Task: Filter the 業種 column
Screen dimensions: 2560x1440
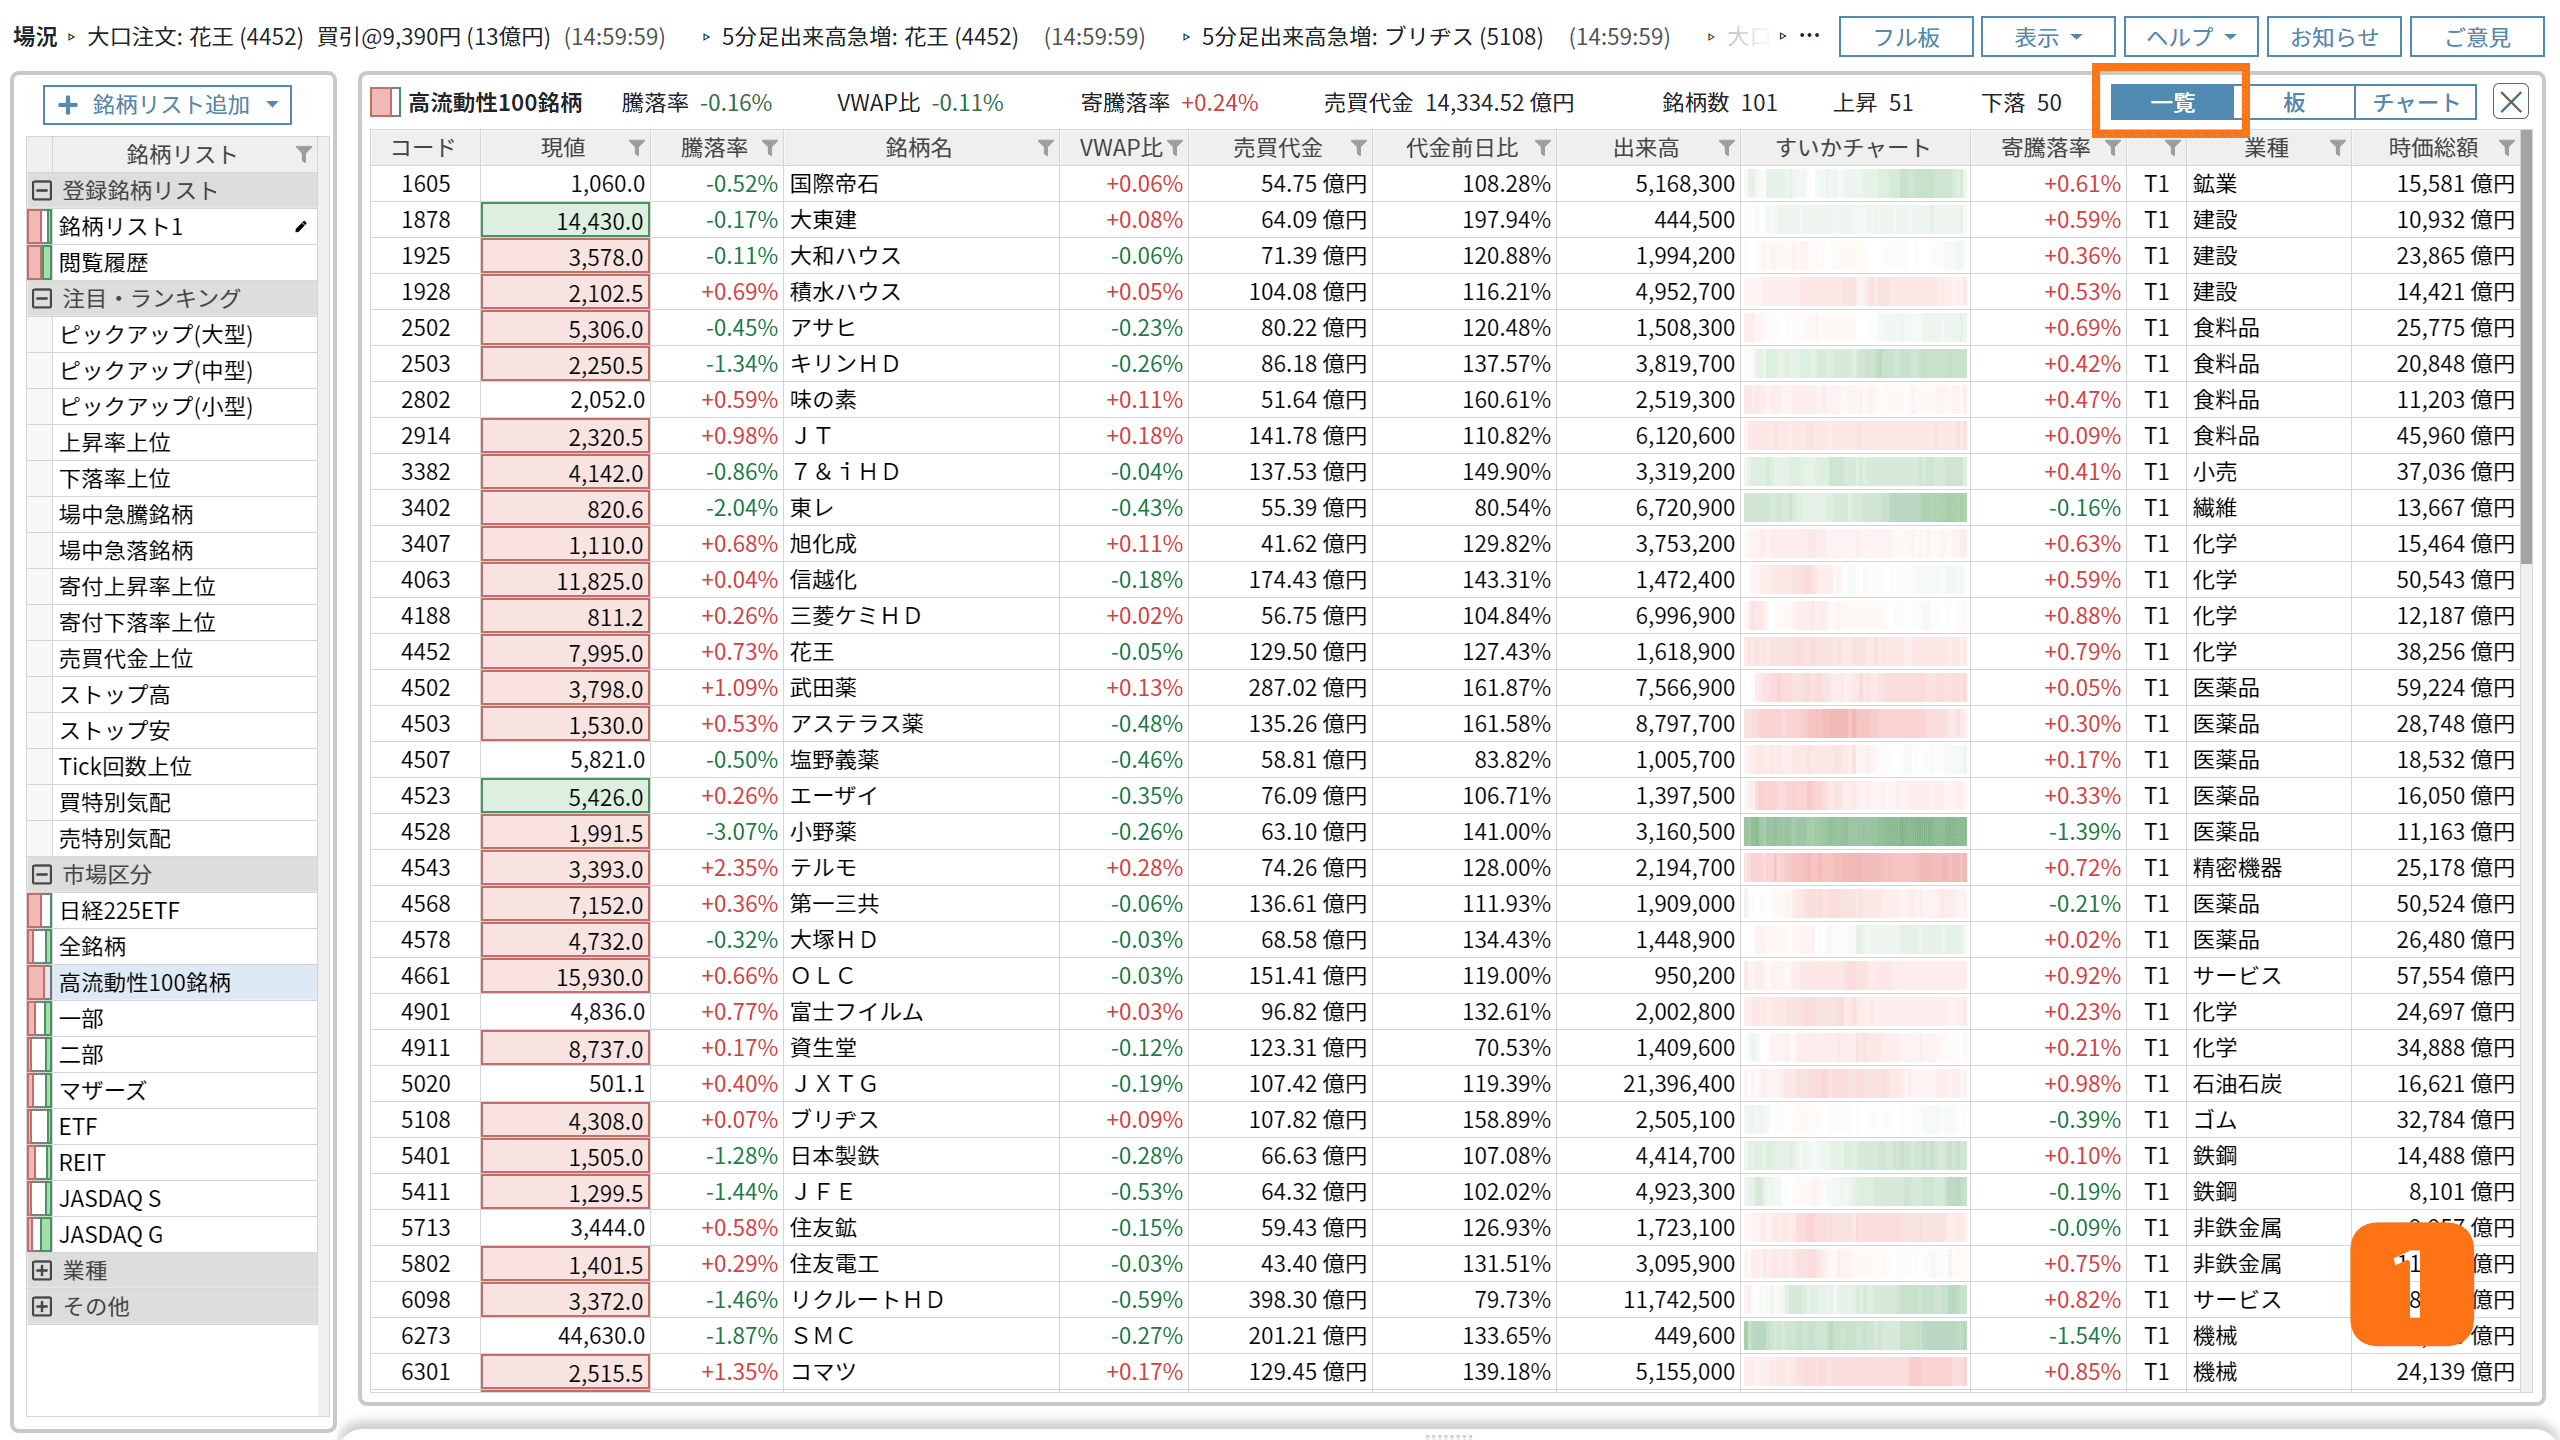Action: [2337, 148]
